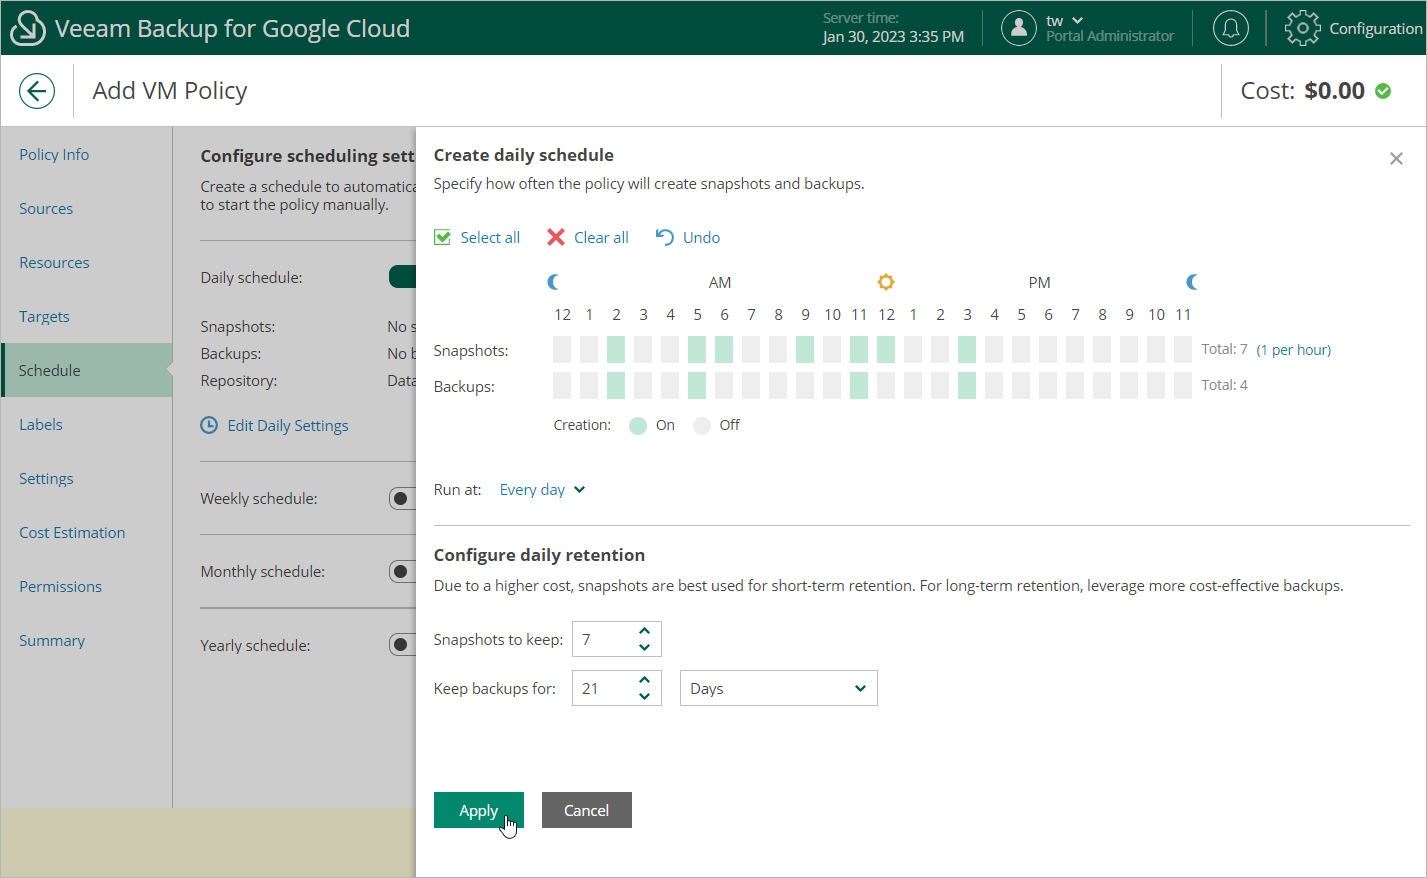The image size is (1427, 878).
Task: Select the Schedule step
Action: pos(87,370)
